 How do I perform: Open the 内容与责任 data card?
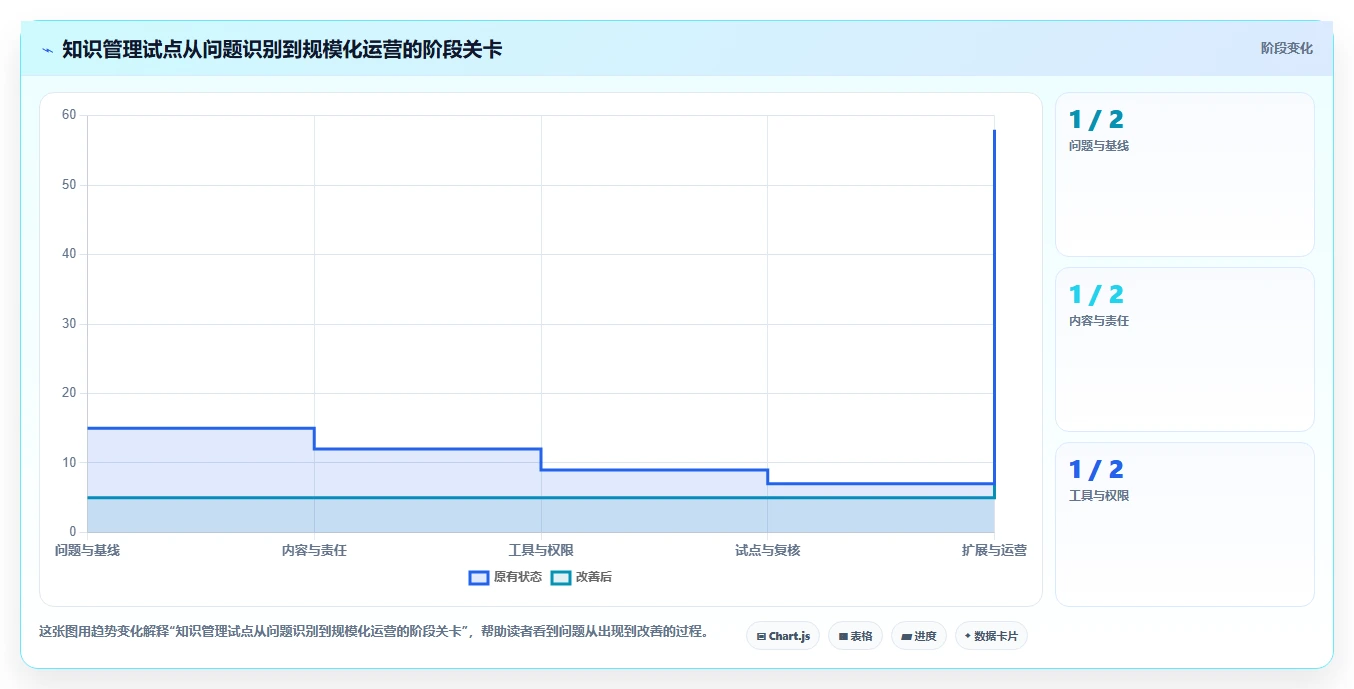click(1184, 349)
